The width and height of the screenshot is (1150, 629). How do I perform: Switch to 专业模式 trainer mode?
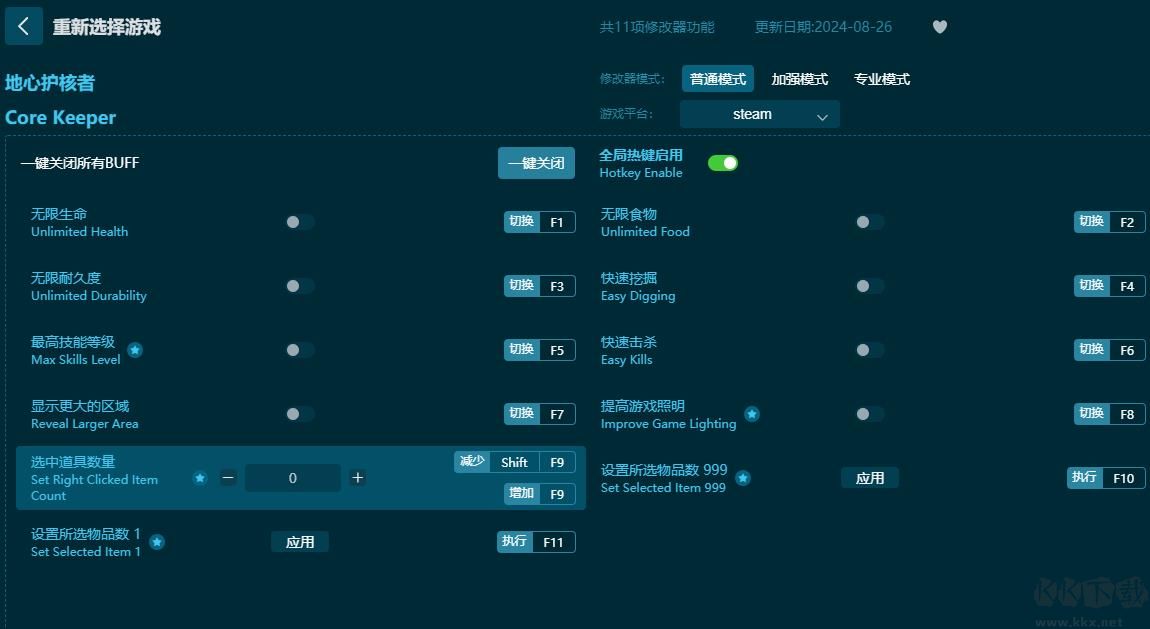point(881,79)
